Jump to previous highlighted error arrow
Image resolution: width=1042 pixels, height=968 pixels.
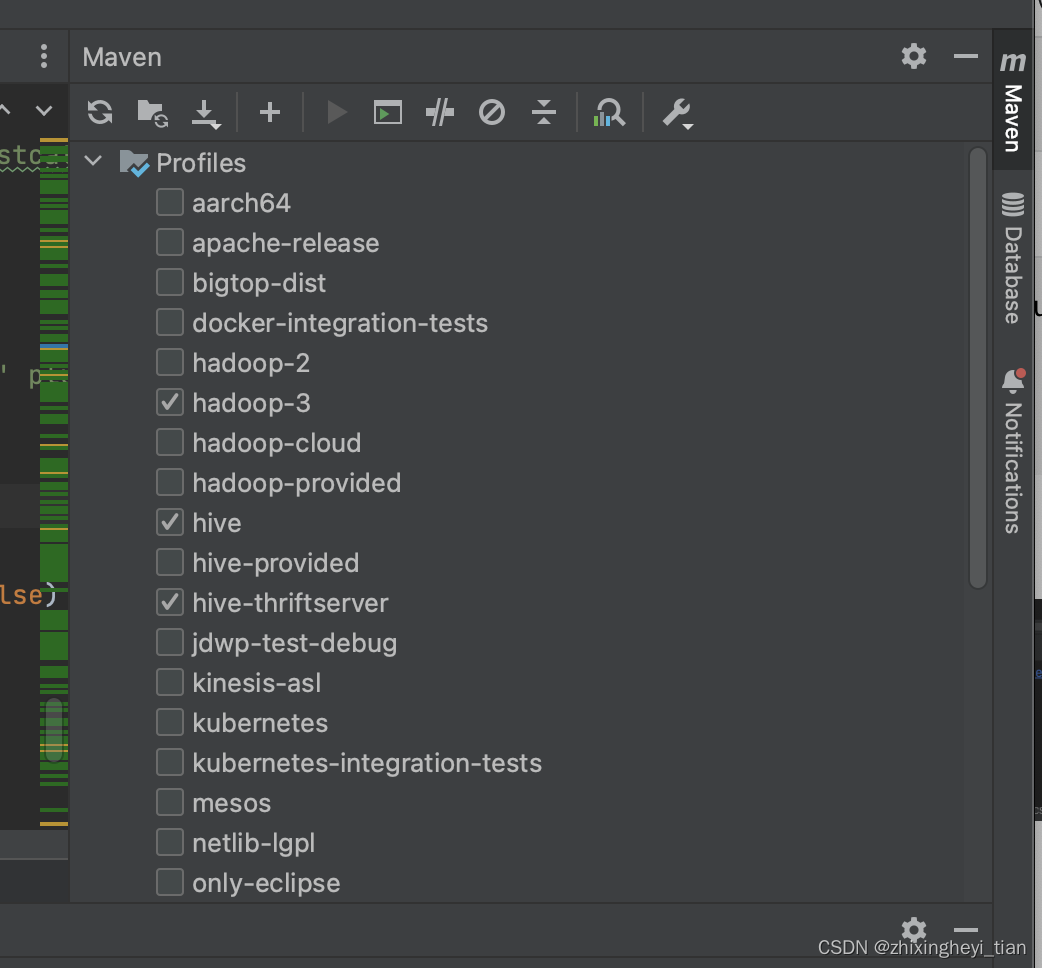[5, 110]
